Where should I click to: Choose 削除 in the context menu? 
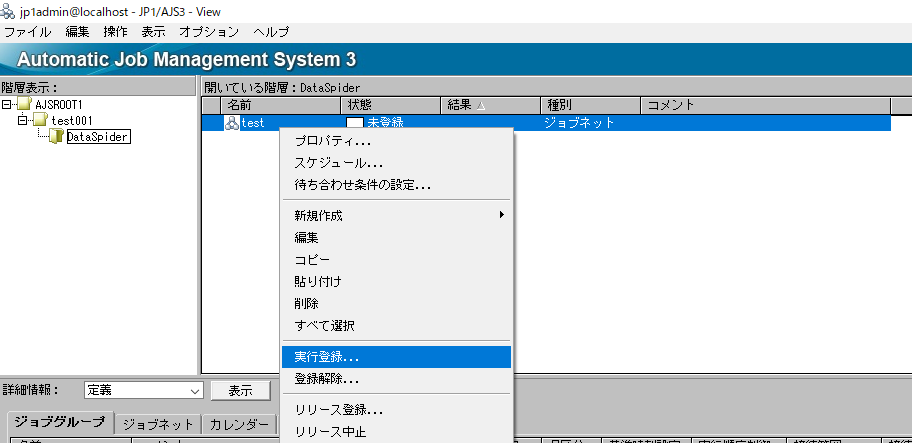tap(397, 304)
